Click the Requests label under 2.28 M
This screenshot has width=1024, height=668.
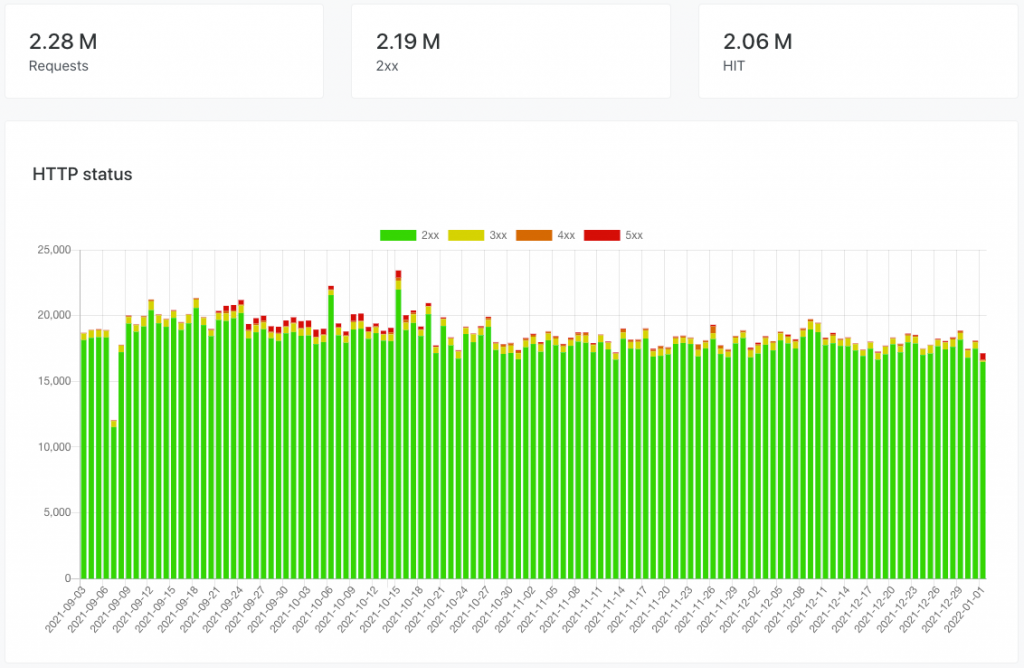[x=58, y=66]
